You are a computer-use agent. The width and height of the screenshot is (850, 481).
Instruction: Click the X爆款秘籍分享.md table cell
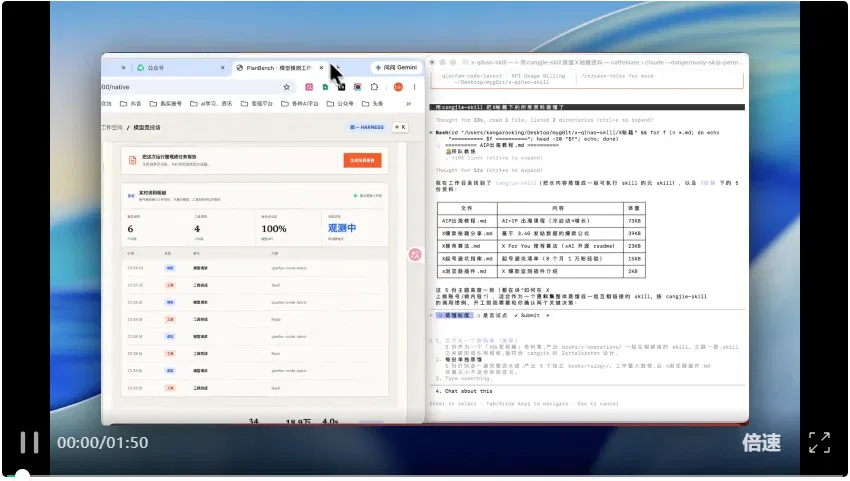pyautogui.click(x=467, y=233)
